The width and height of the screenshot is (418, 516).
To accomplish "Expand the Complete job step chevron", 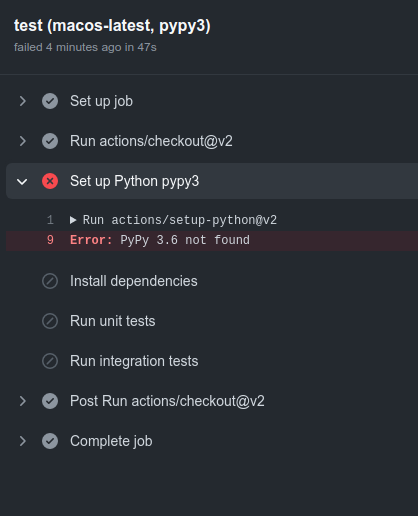I will [23, 441].
